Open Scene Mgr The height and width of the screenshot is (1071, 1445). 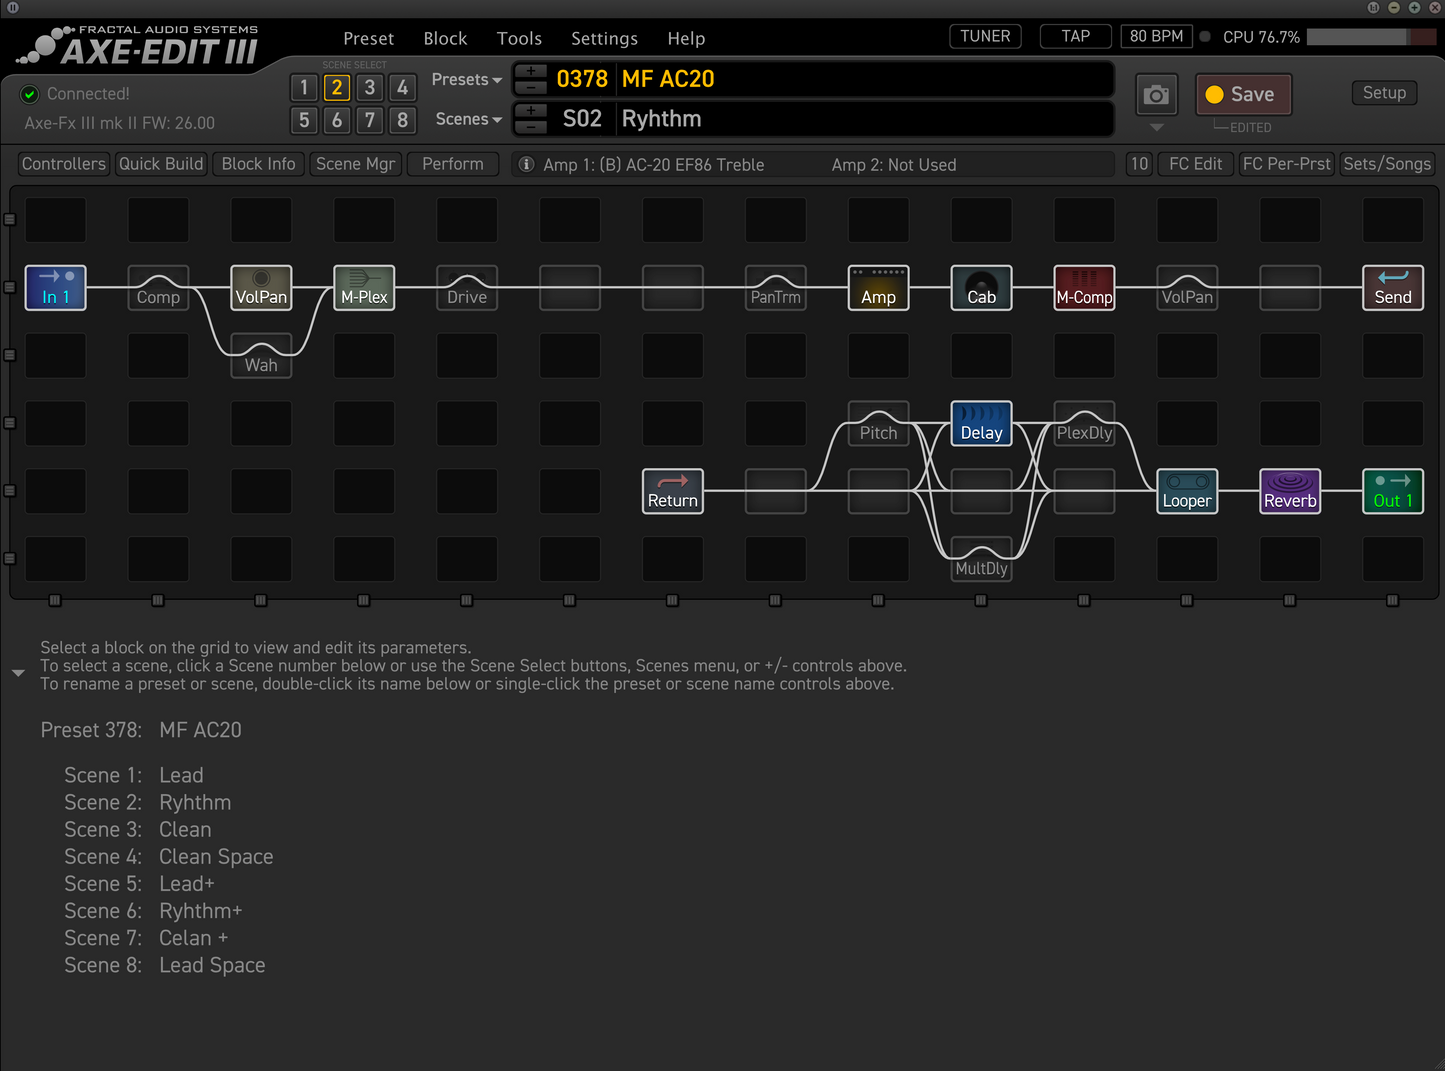tap(356, 164)
